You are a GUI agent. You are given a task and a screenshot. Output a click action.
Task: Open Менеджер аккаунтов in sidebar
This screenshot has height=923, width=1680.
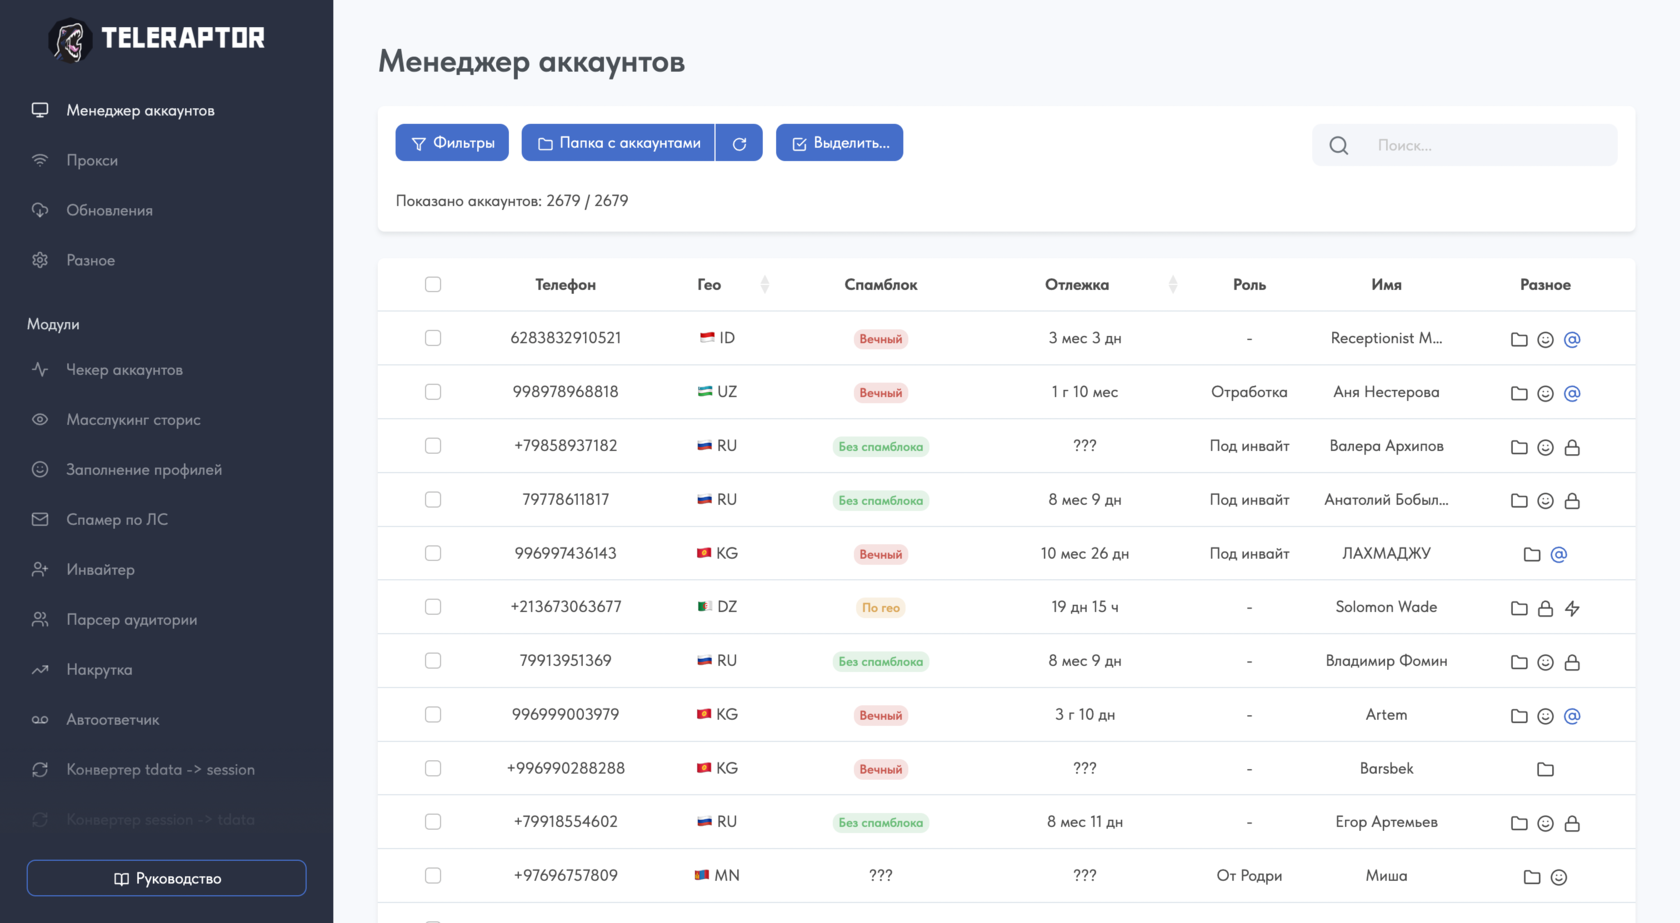[x=140, y=110]
